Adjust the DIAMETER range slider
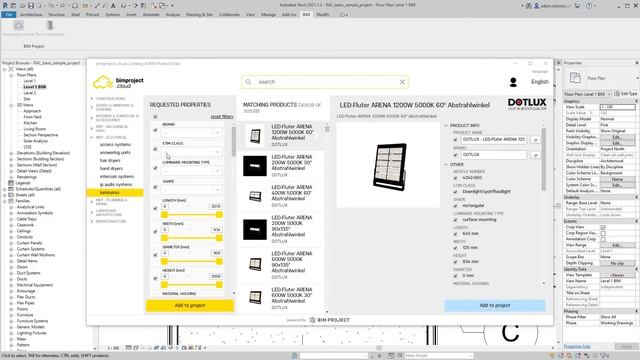The image size is (640, 360). pos(191,261)
